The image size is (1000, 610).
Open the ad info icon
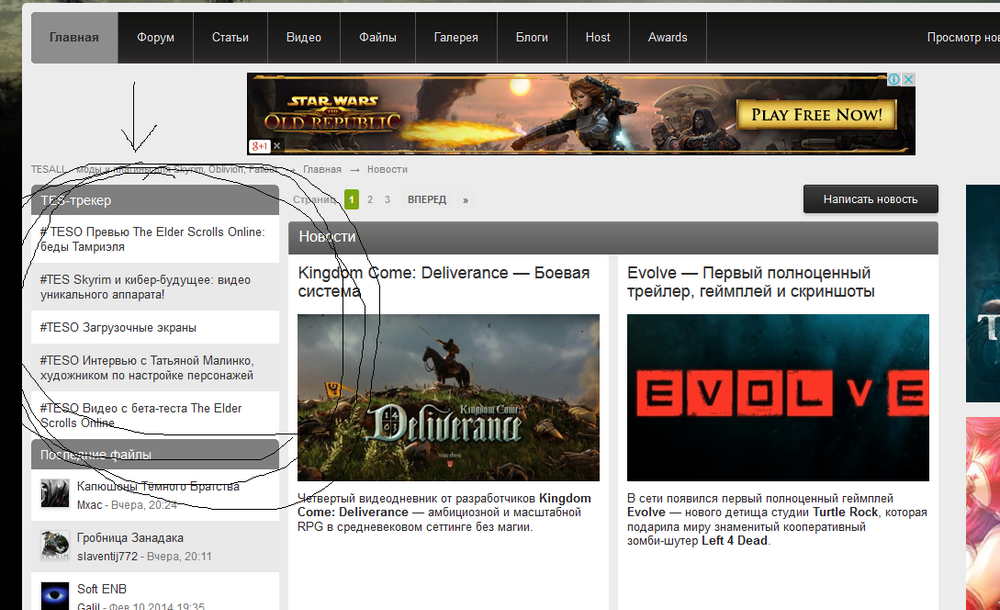click(x=894, y=79)
